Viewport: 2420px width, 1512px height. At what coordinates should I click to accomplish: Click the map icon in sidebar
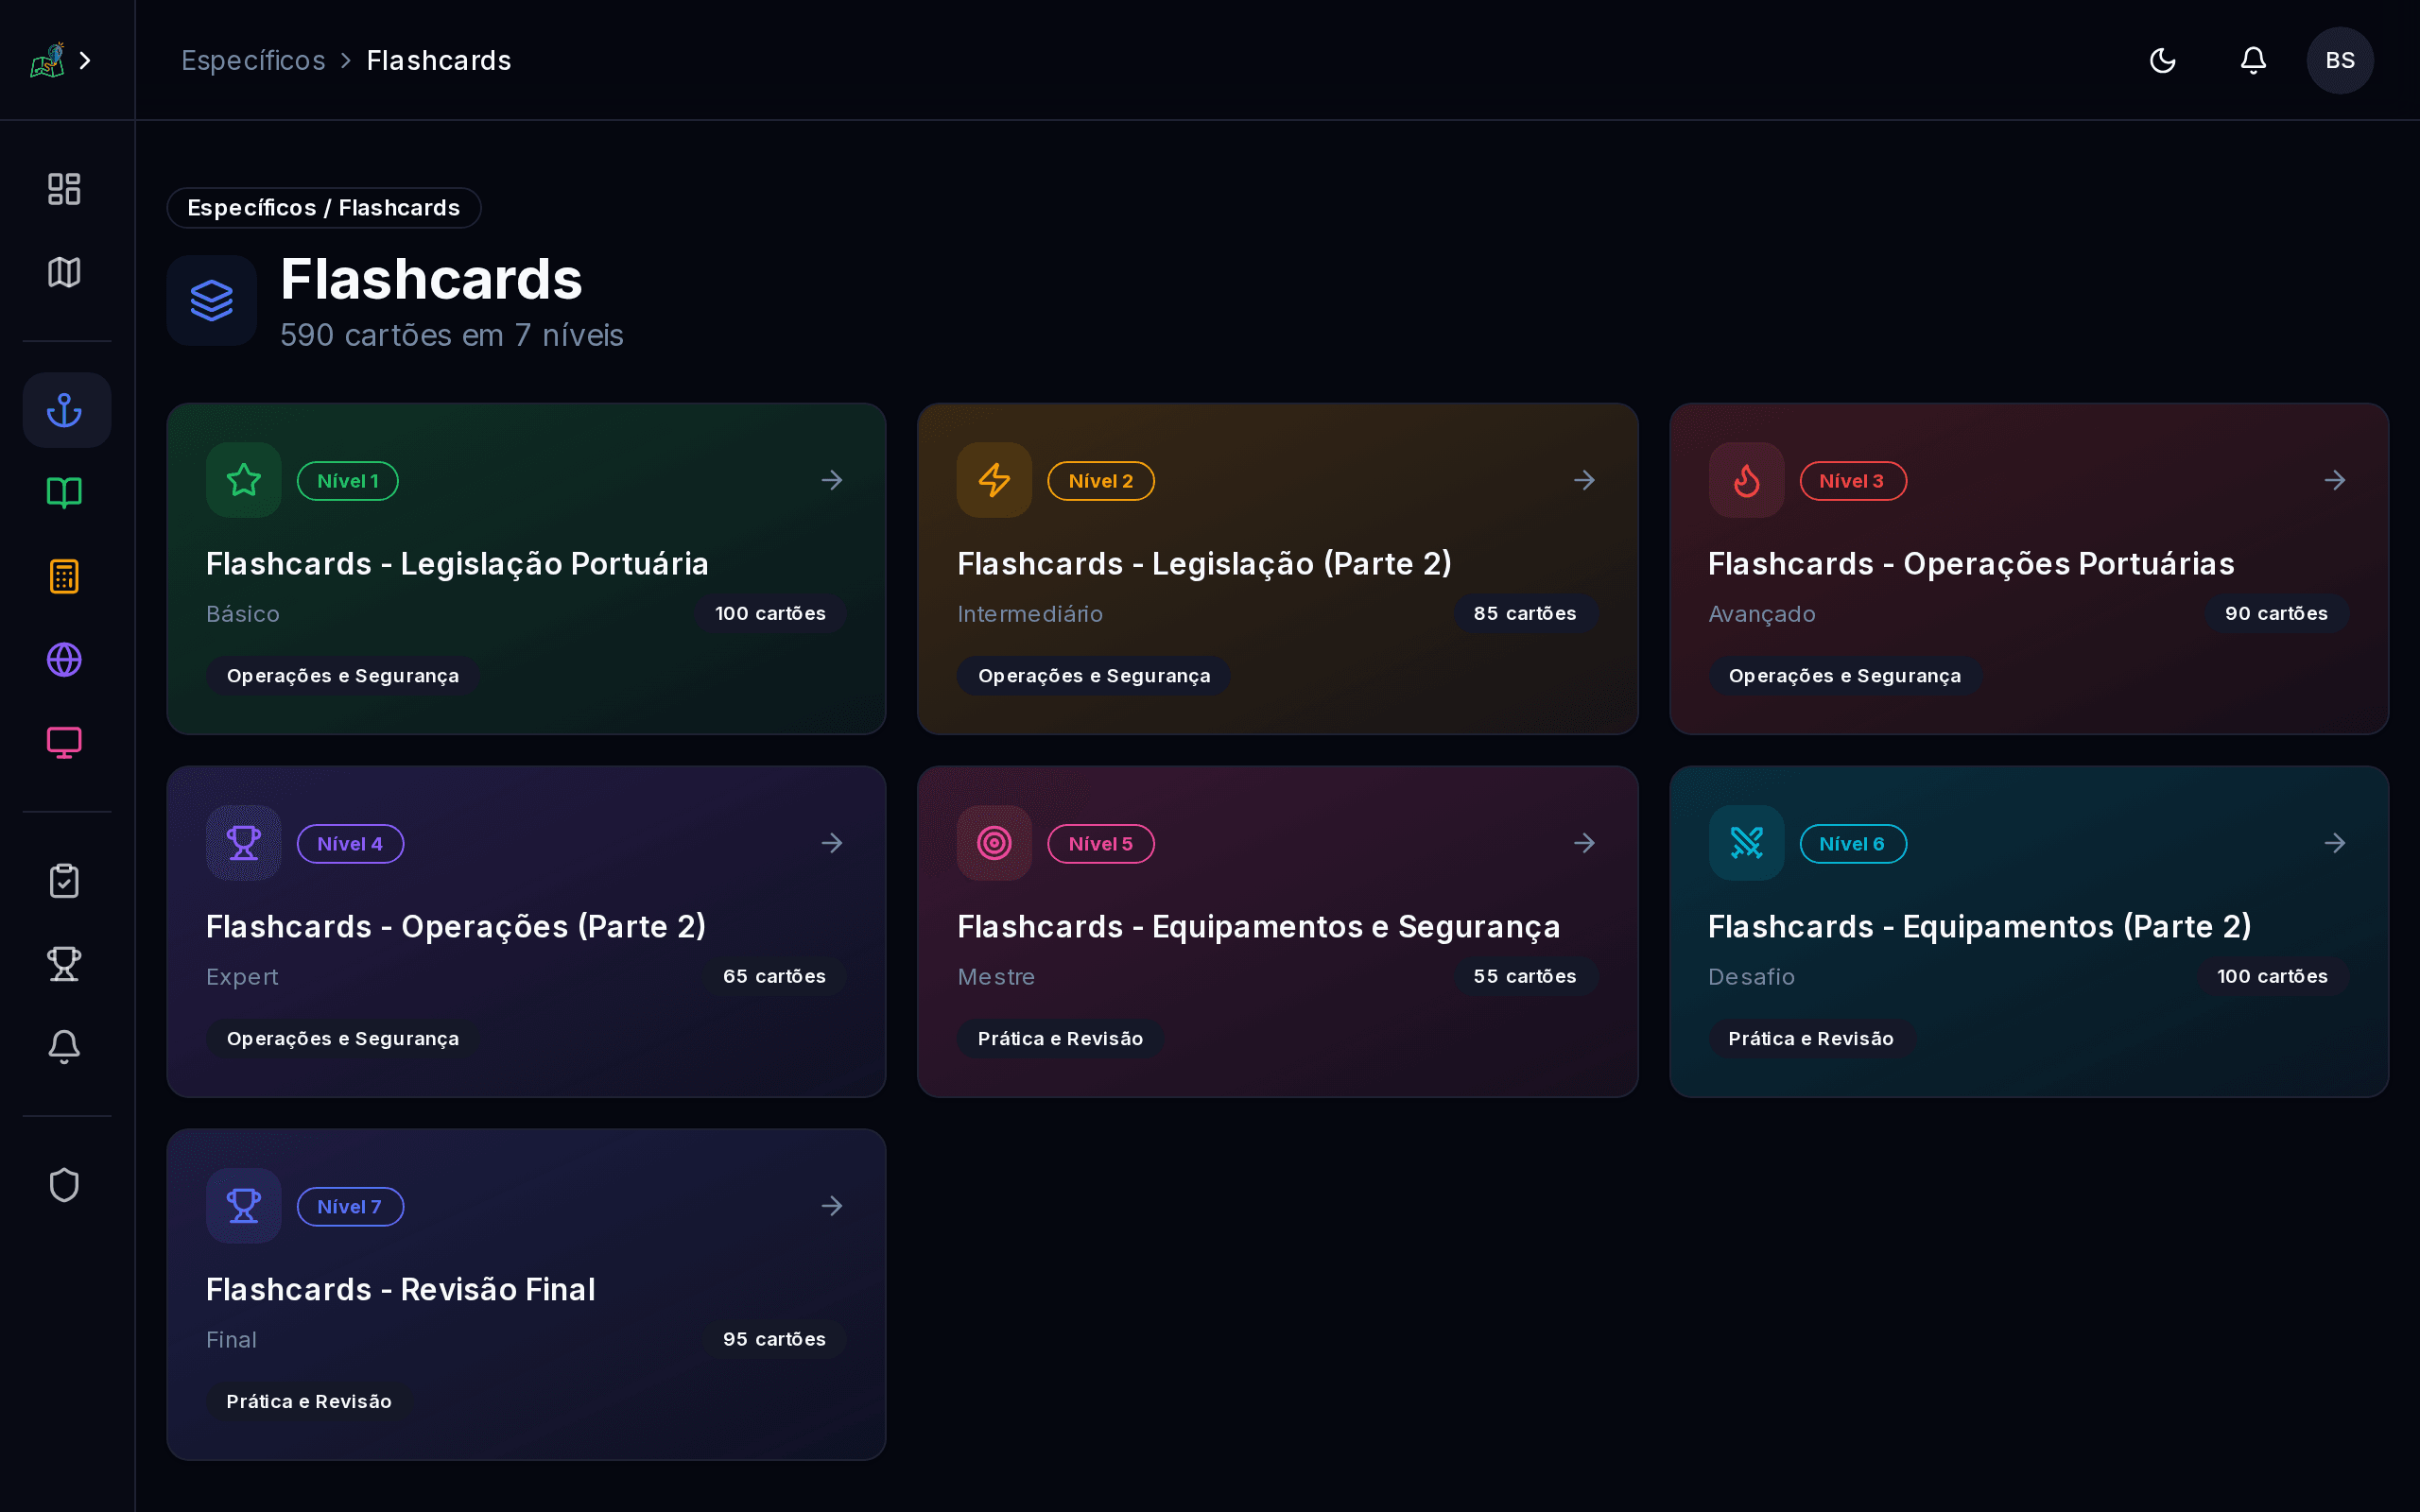click(65, 272)
